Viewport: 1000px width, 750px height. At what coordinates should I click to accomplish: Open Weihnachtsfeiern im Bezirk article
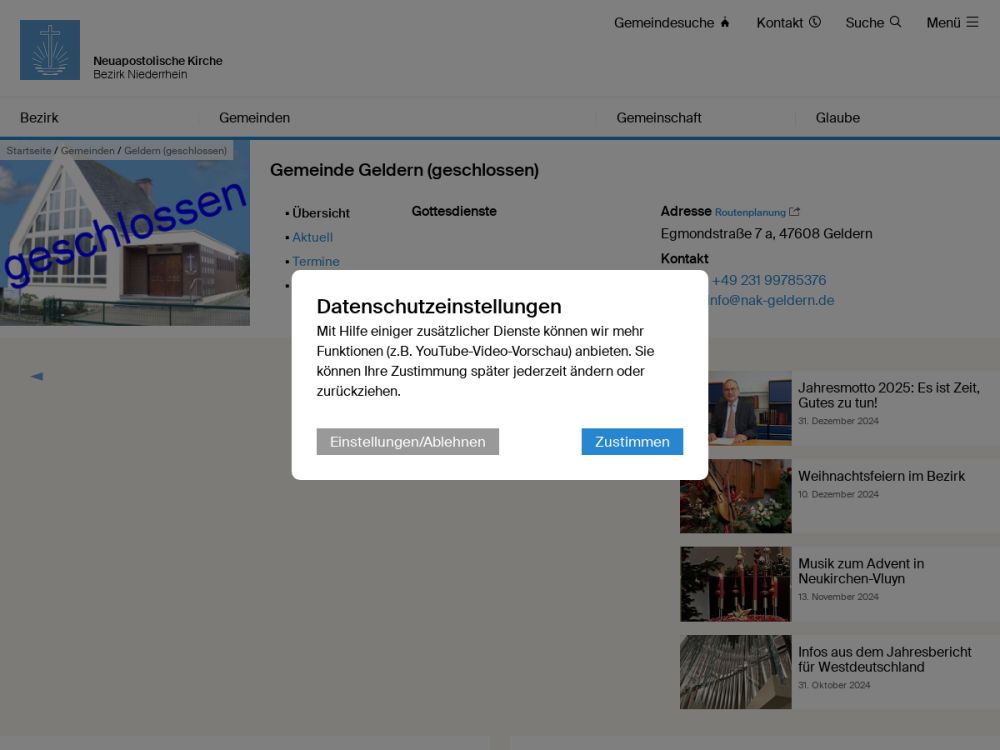881,476
